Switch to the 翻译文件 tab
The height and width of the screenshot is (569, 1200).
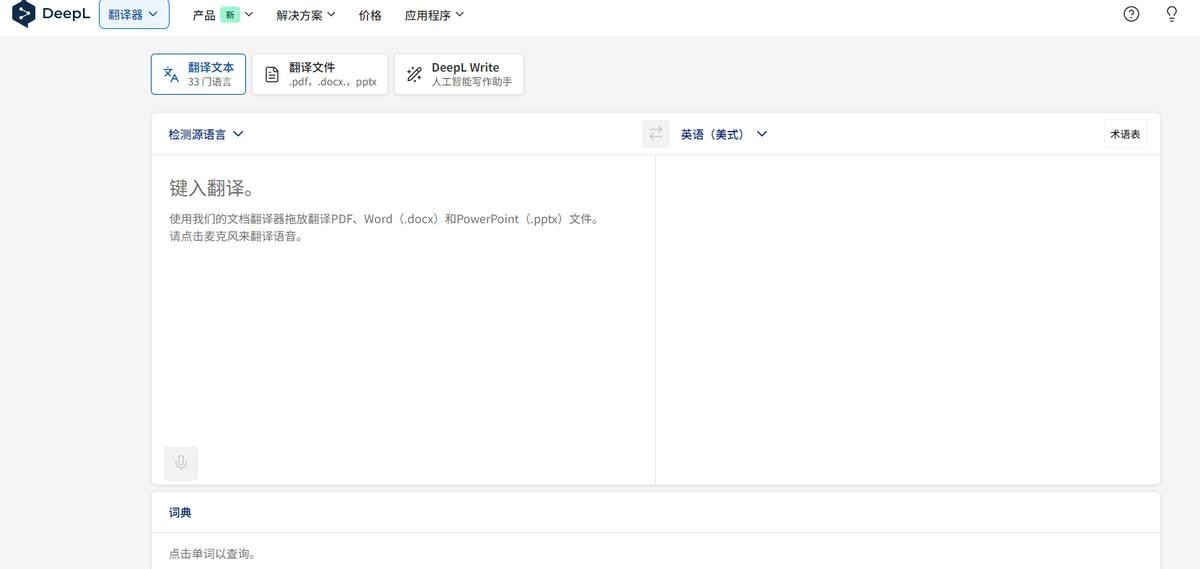pyautogui.click(x=320, y=74)
